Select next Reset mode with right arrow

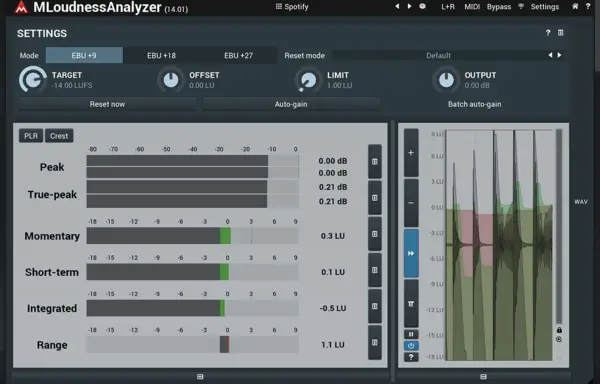(x=559, y=55)
